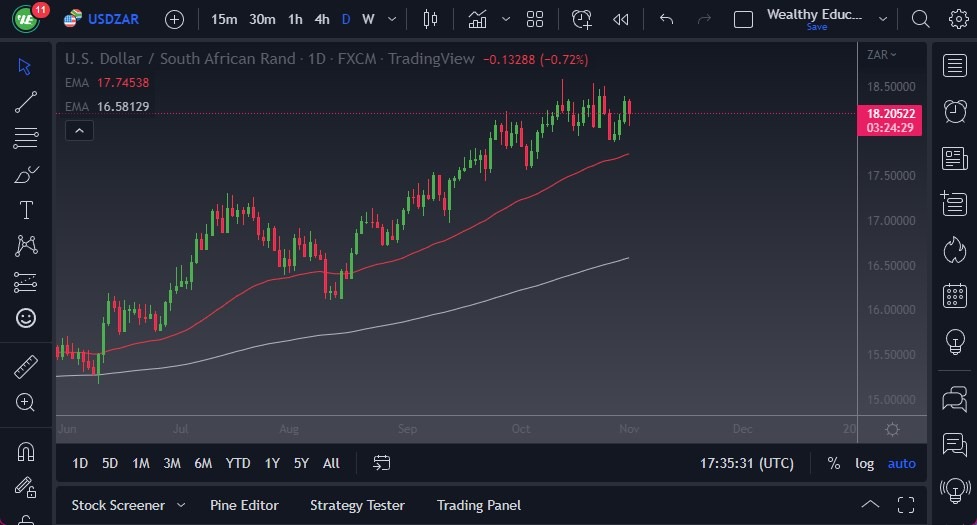Toggle magnet mode for drawings
977x525 pixels.
pyautogui.click(x=26, y=451)
